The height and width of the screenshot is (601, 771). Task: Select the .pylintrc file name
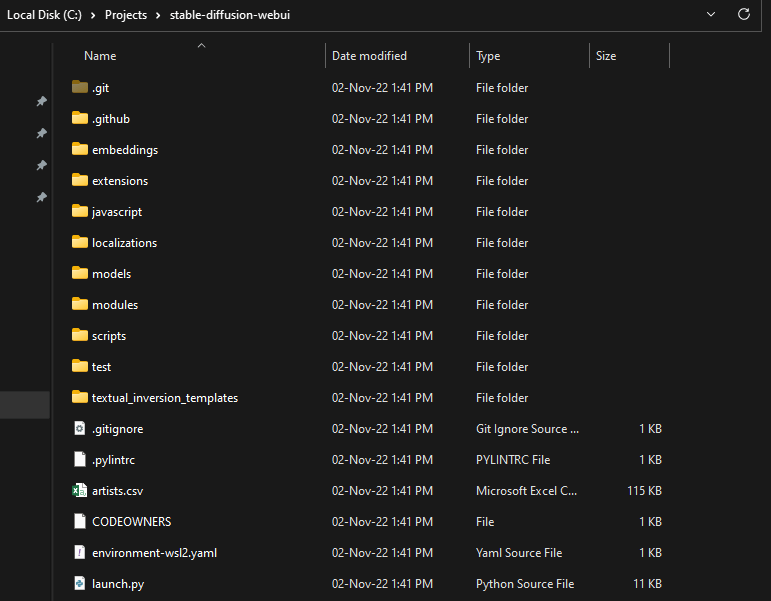point(113,460)
